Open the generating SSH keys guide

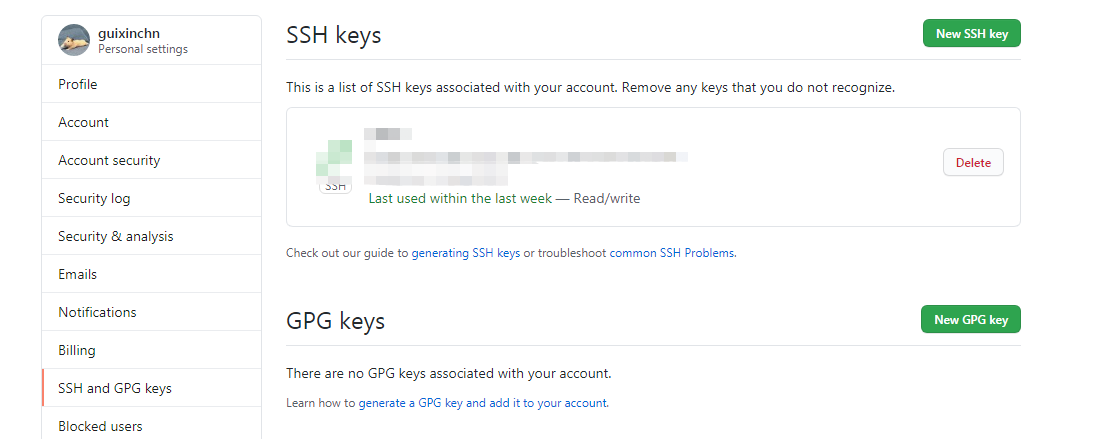(466, 254)
